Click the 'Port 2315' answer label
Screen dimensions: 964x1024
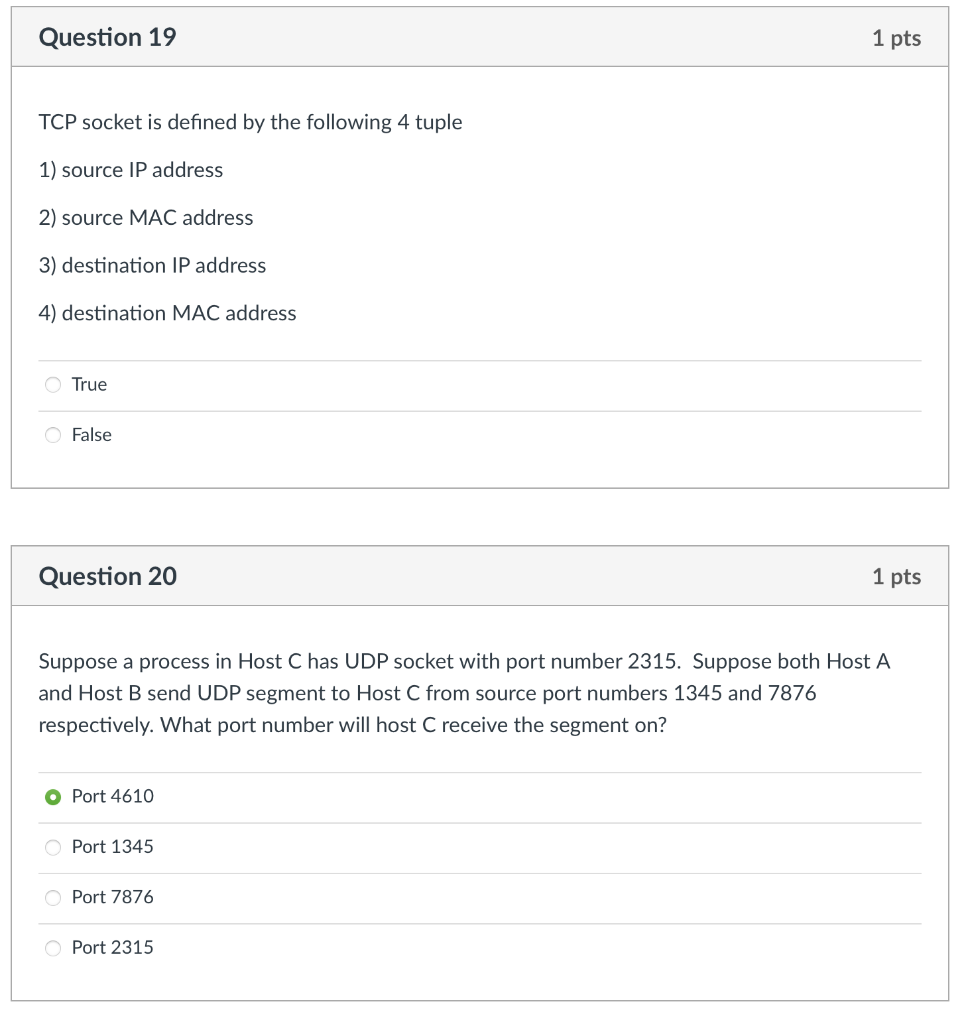tap(112, 948)
